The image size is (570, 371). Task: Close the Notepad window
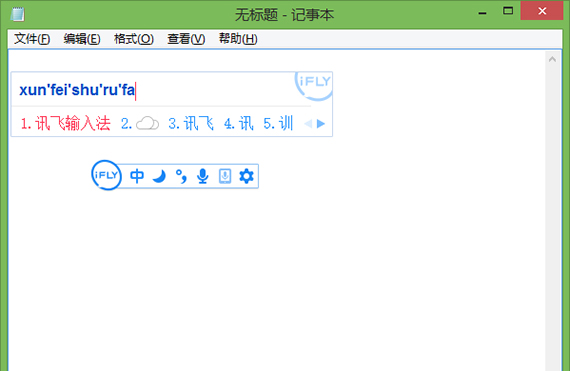click(542, 11)
